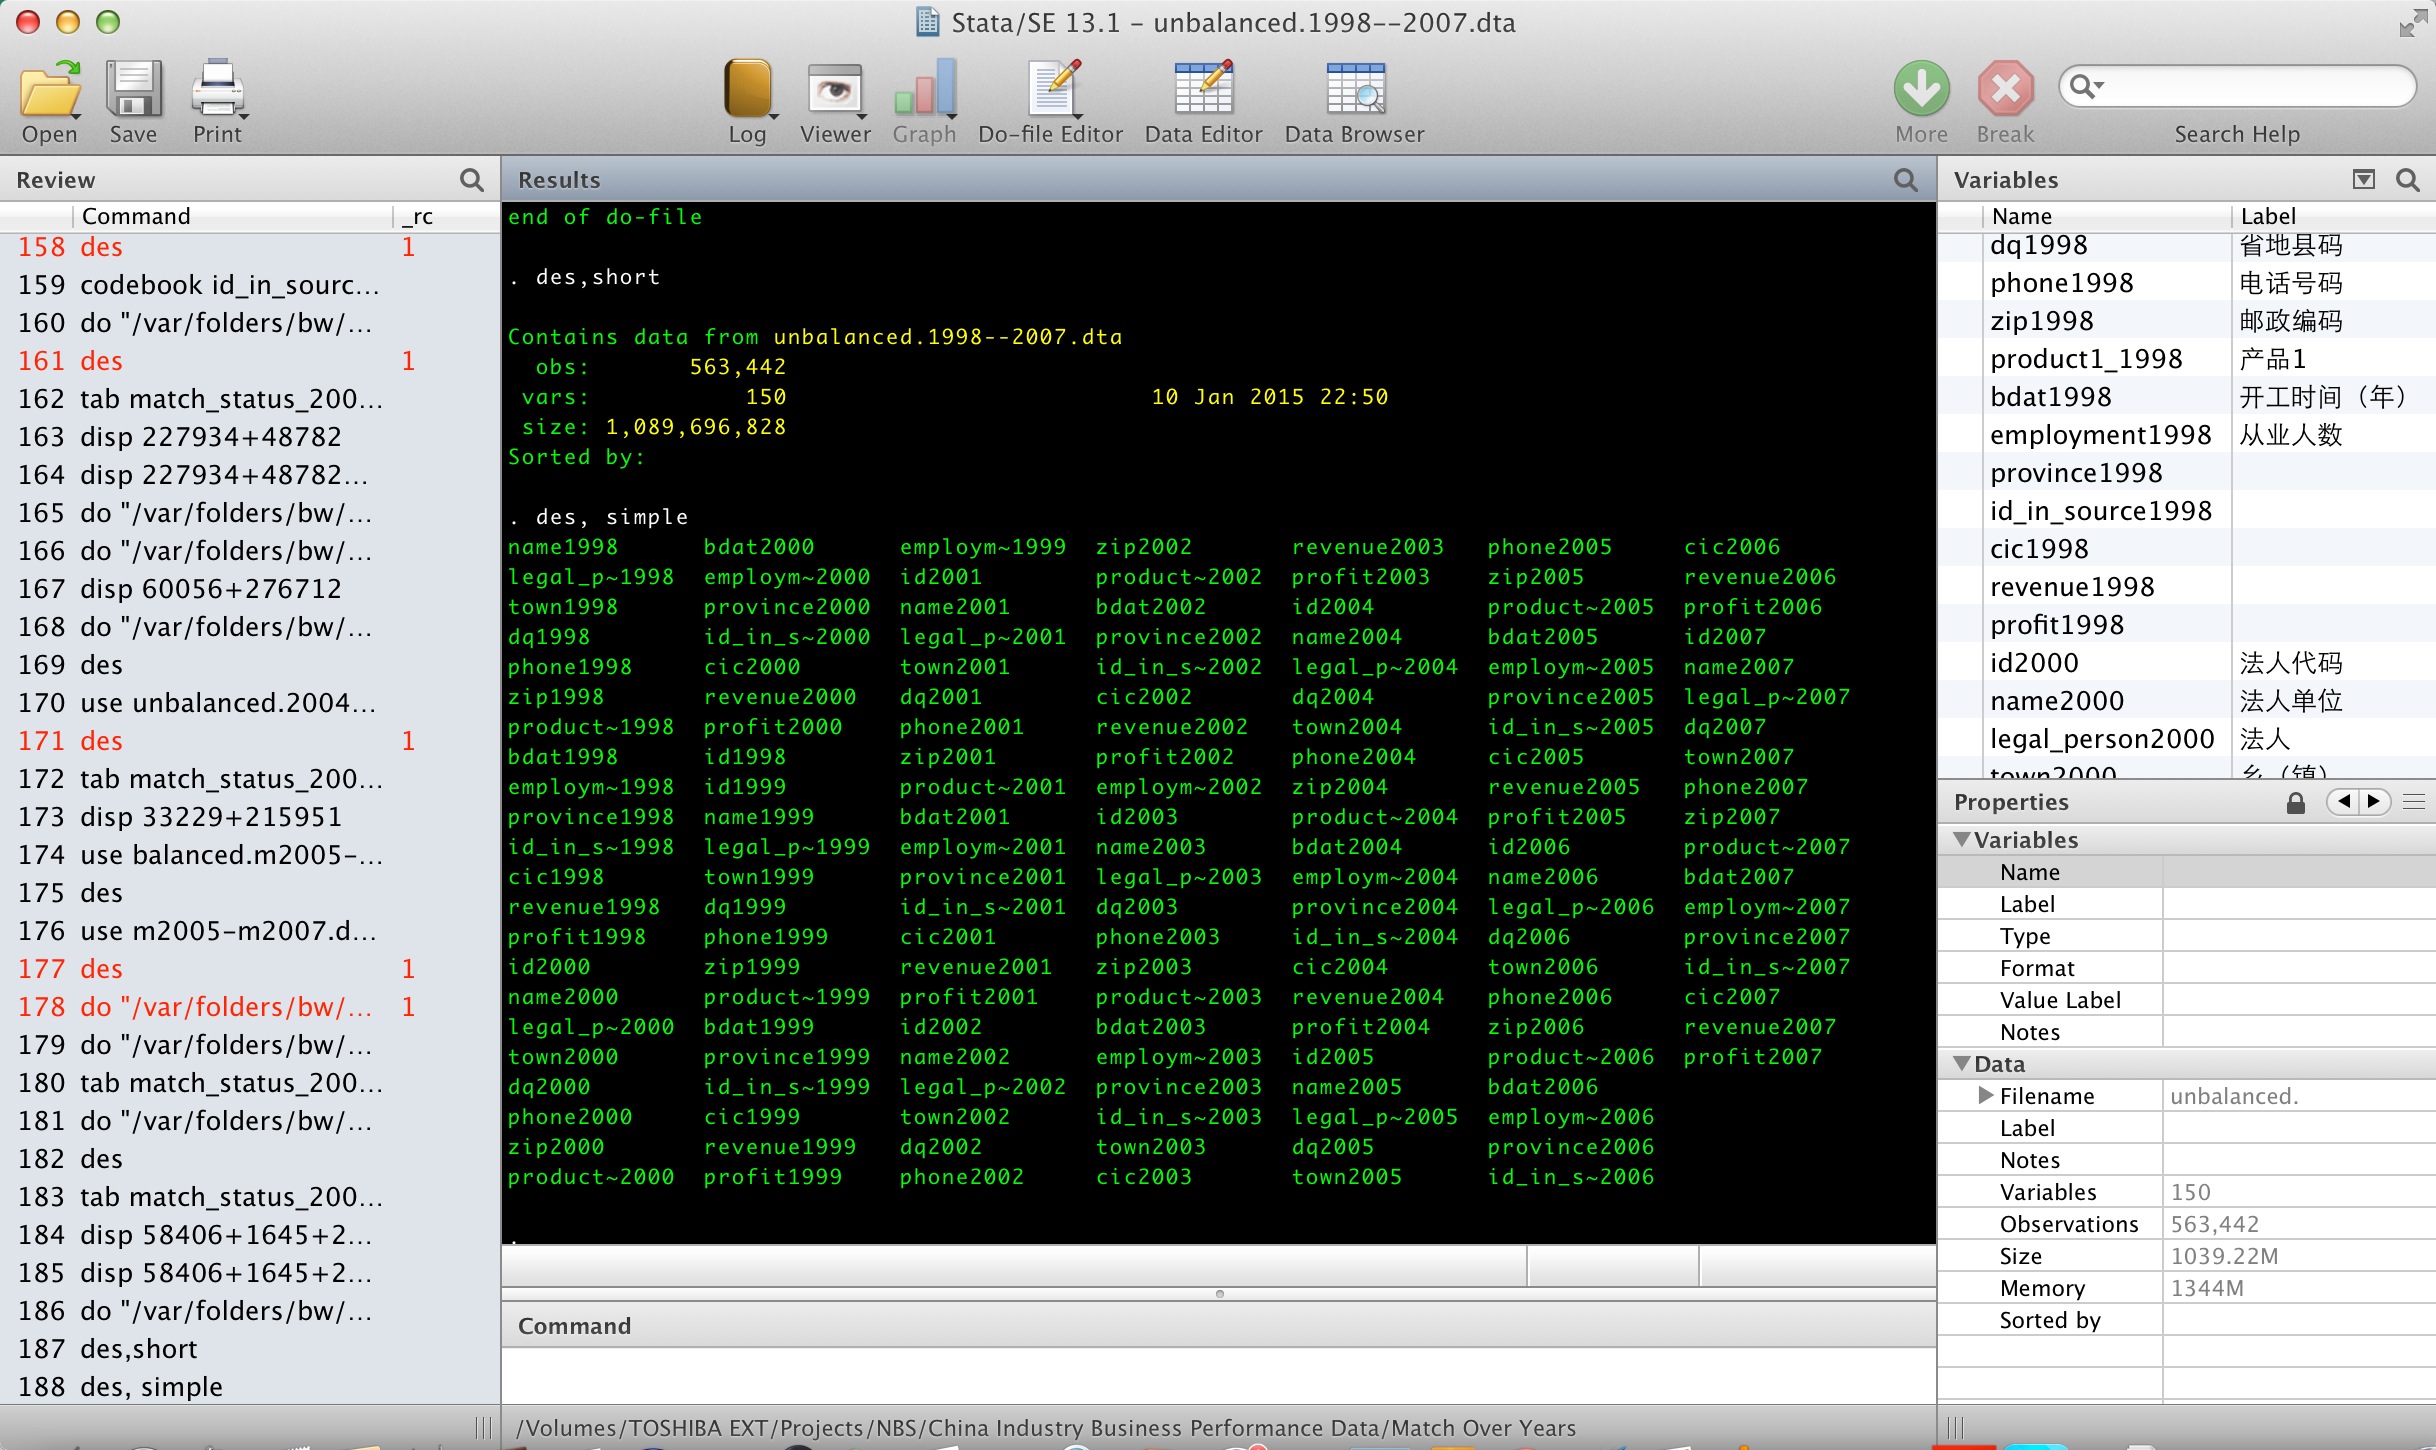Select variable revenue1998 in Variables list
2436x1450 pixels.
click(x=2186, y=587)
